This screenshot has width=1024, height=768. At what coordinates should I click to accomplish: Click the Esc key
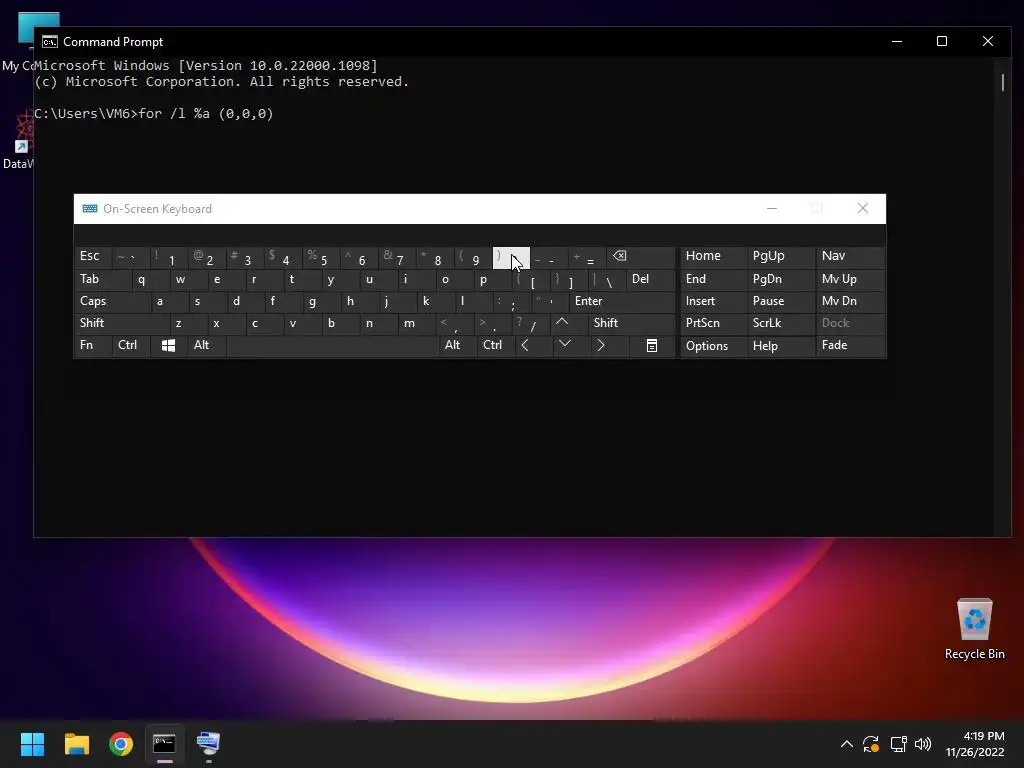pyautogui.click(x=93, y=257)
